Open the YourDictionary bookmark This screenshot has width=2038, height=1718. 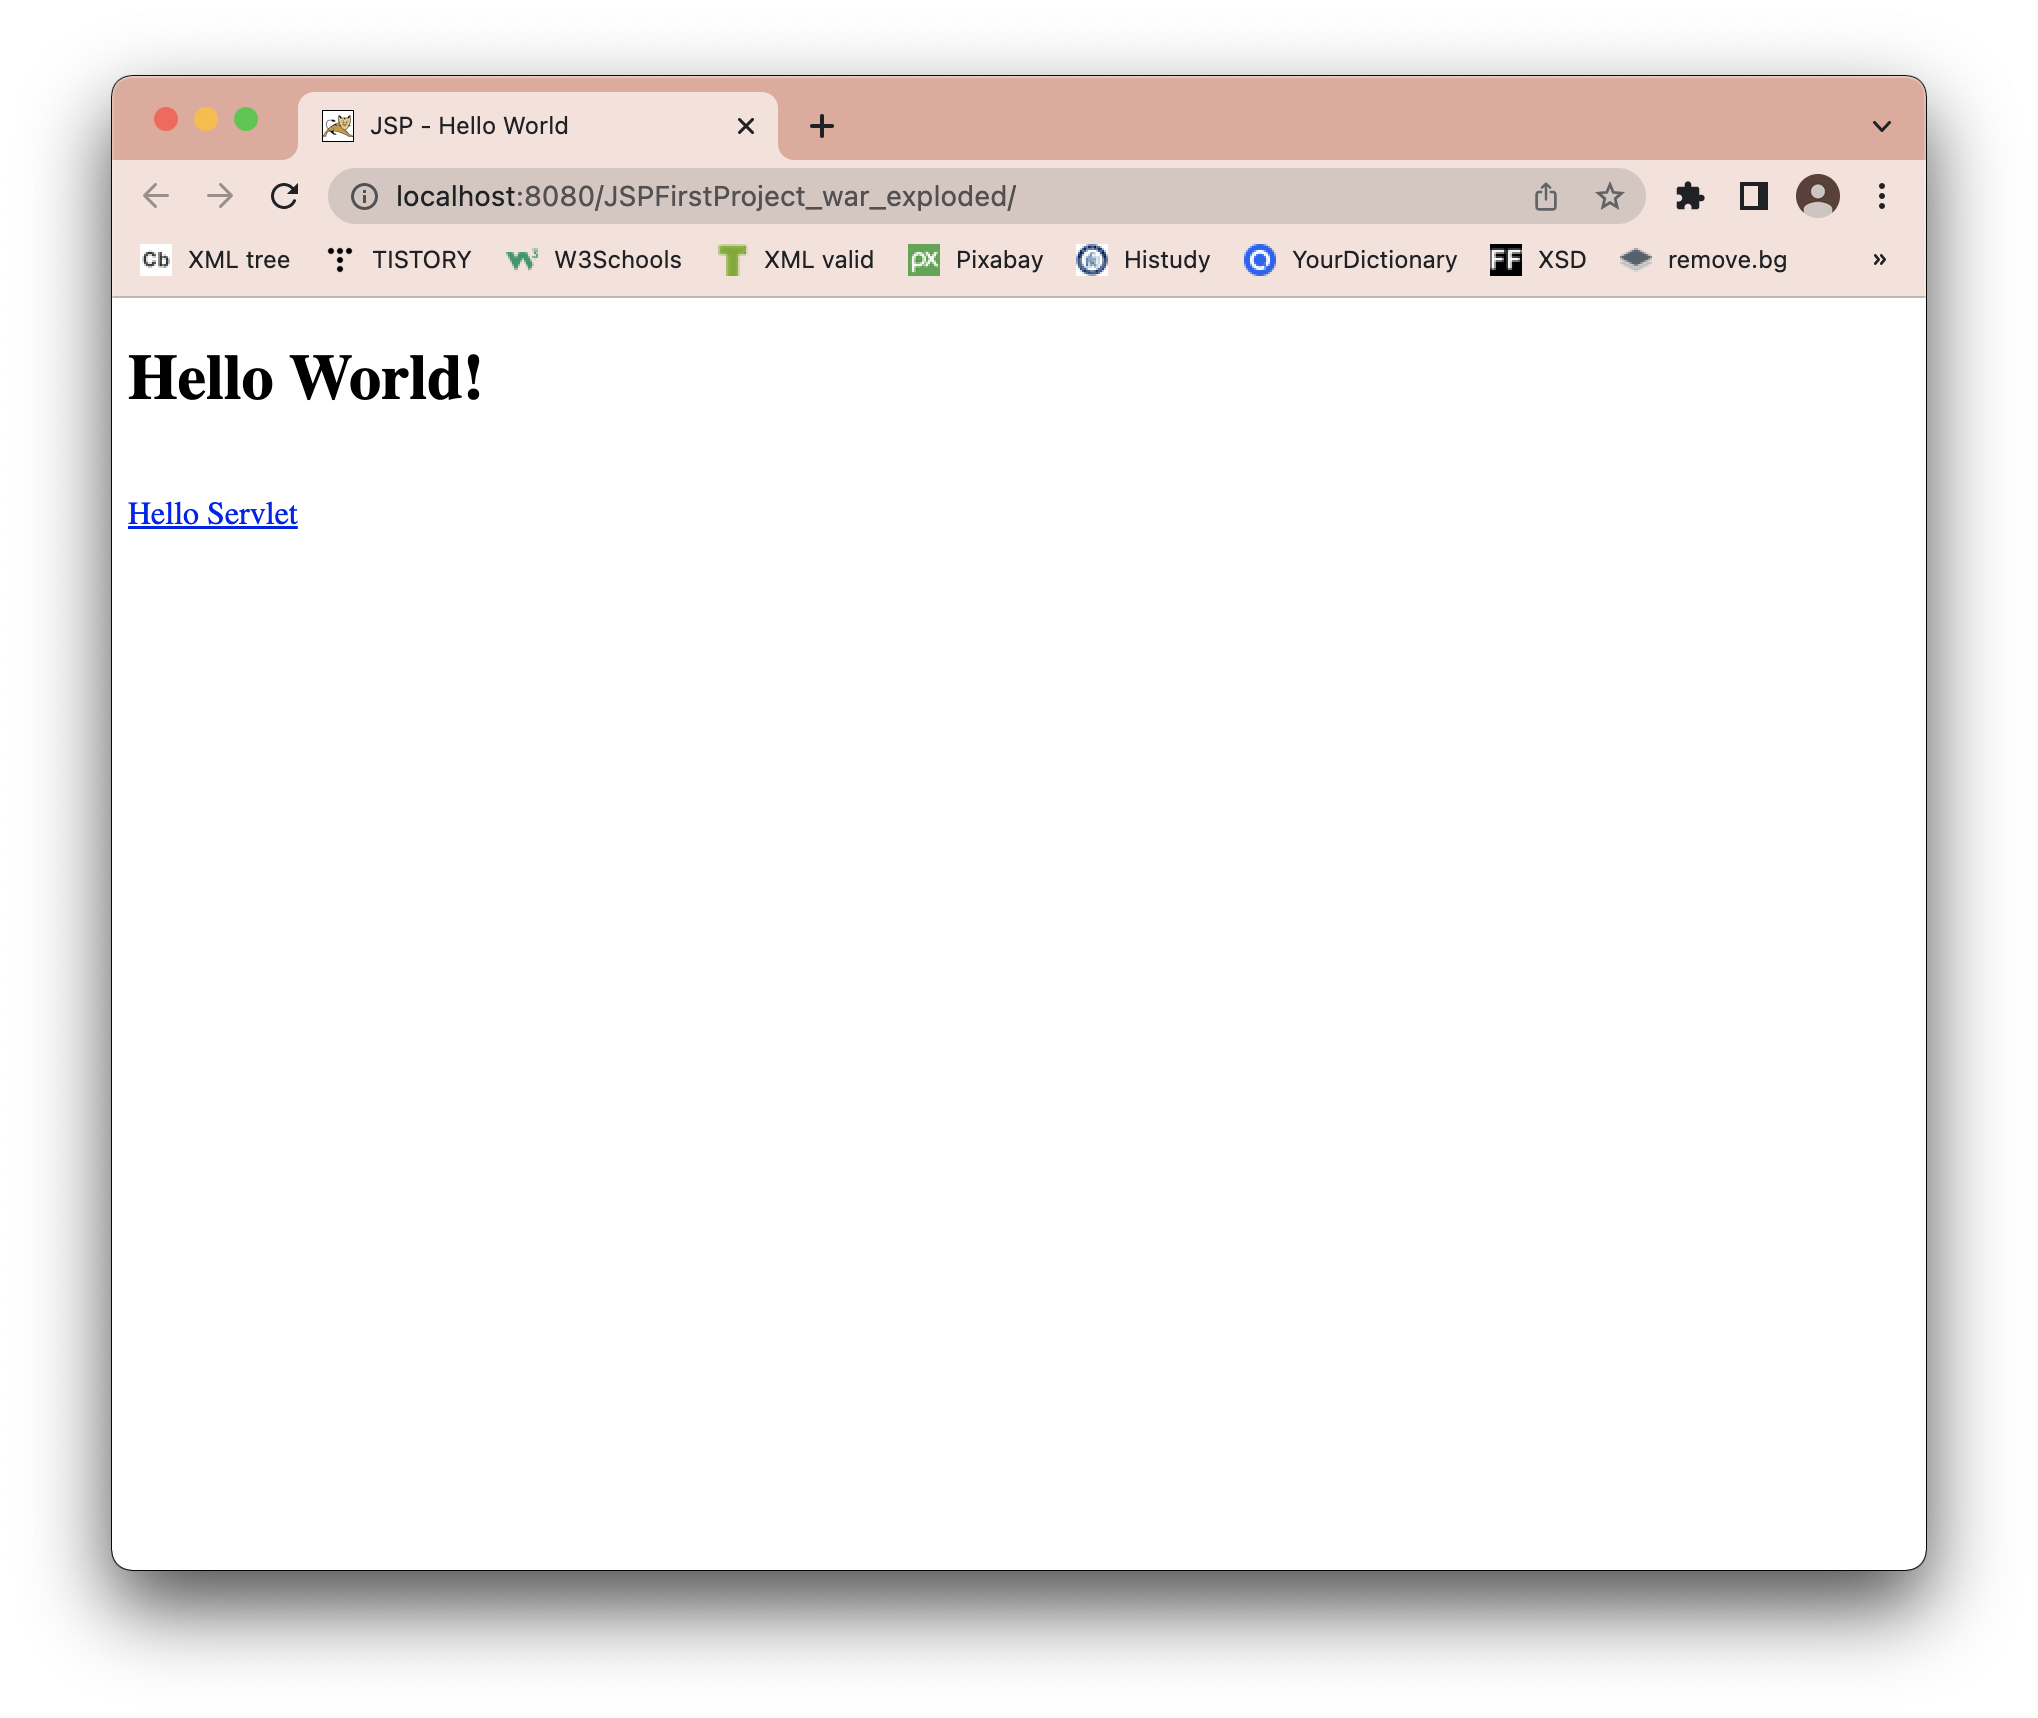pyautogui.click(x=1351, y=260)
